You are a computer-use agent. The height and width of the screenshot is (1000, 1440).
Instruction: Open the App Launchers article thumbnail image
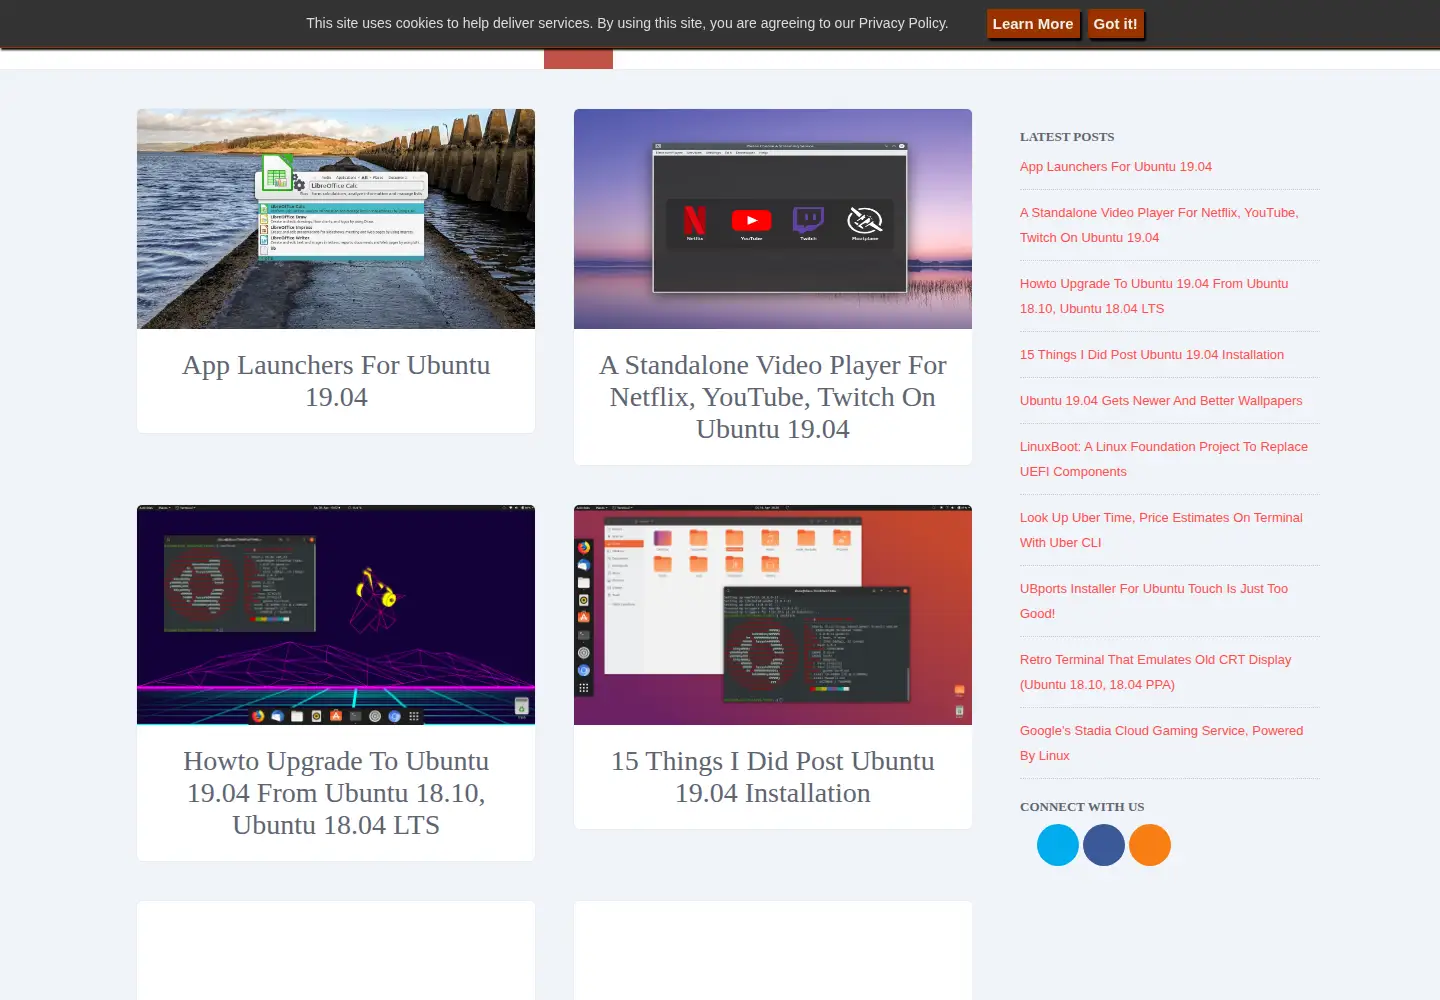coord(336,219)
